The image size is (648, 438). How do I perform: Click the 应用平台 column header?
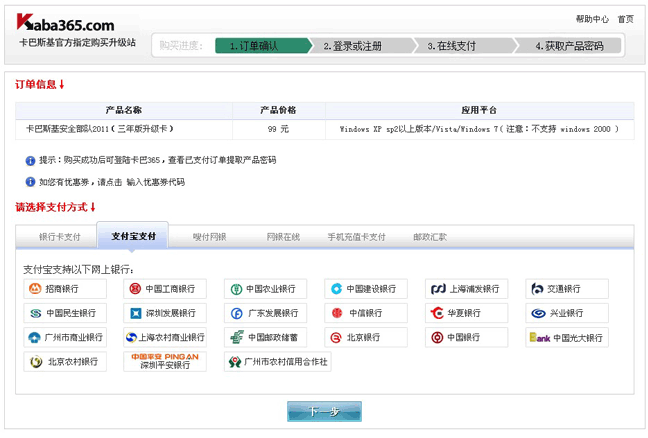(x=479, y=110)
